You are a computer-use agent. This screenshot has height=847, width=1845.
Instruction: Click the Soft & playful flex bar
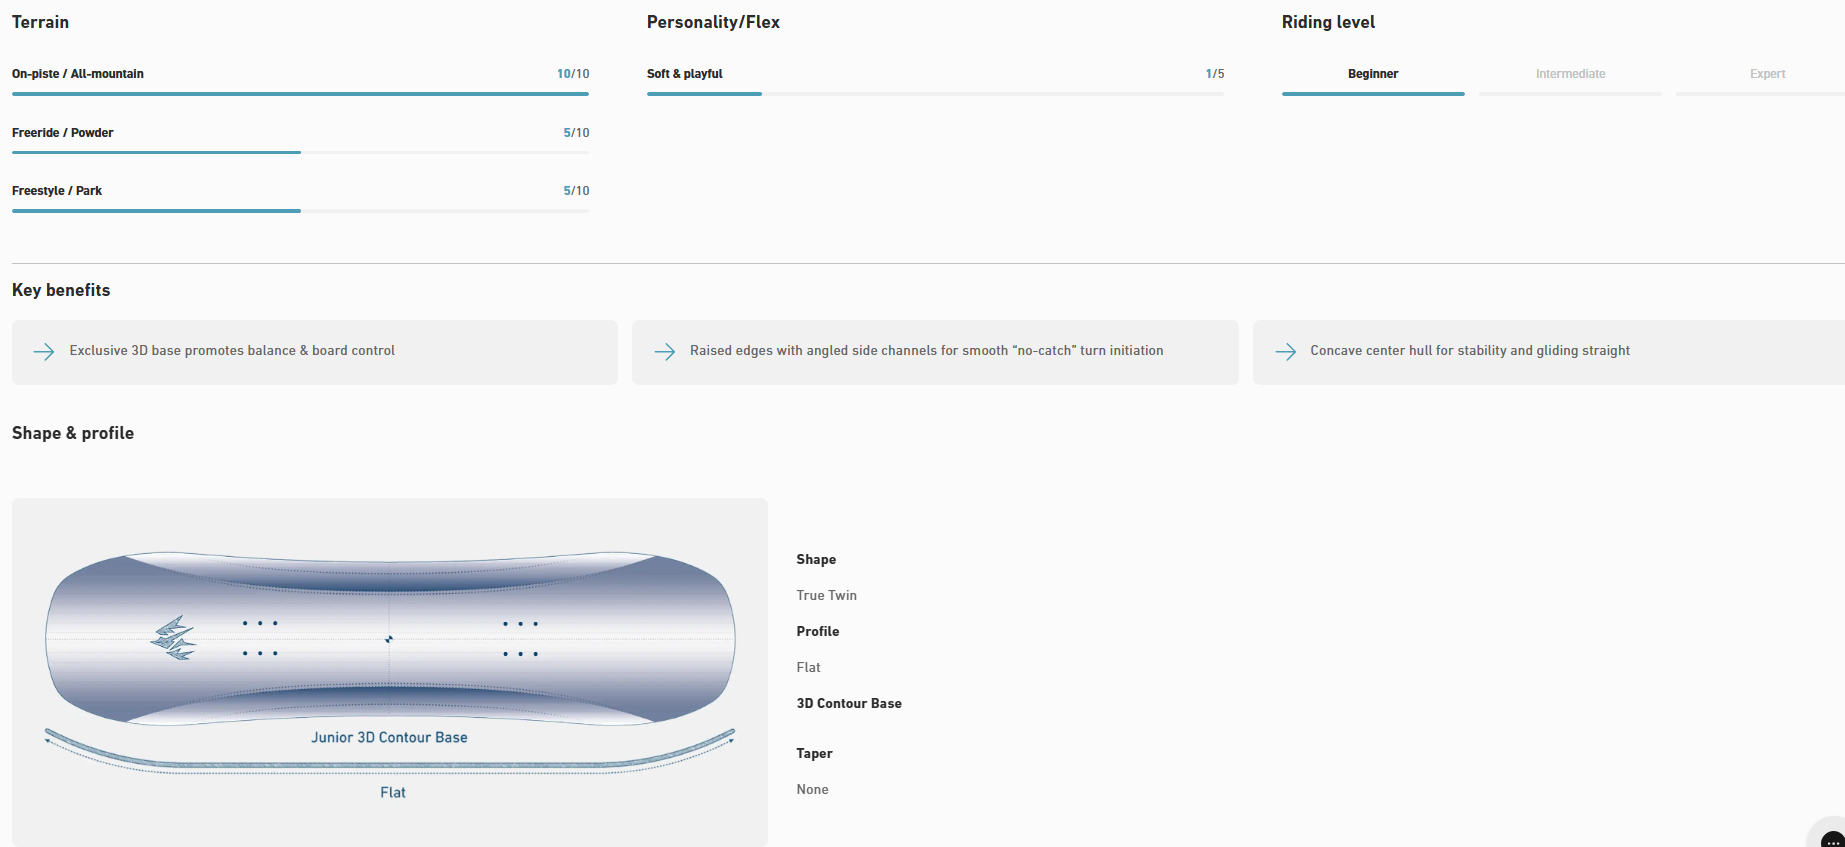pyautogui.click(x=934, y=94)
